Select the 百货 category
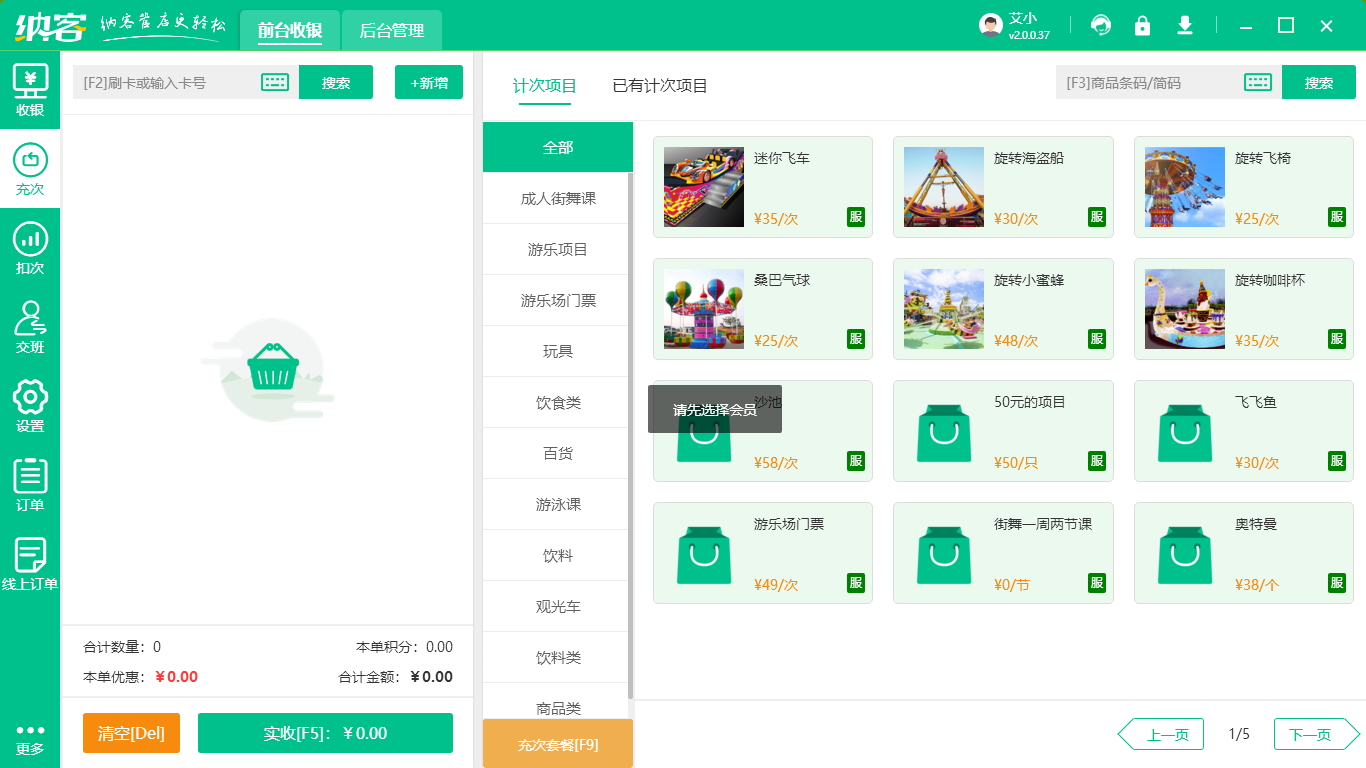 pos(558,453)
